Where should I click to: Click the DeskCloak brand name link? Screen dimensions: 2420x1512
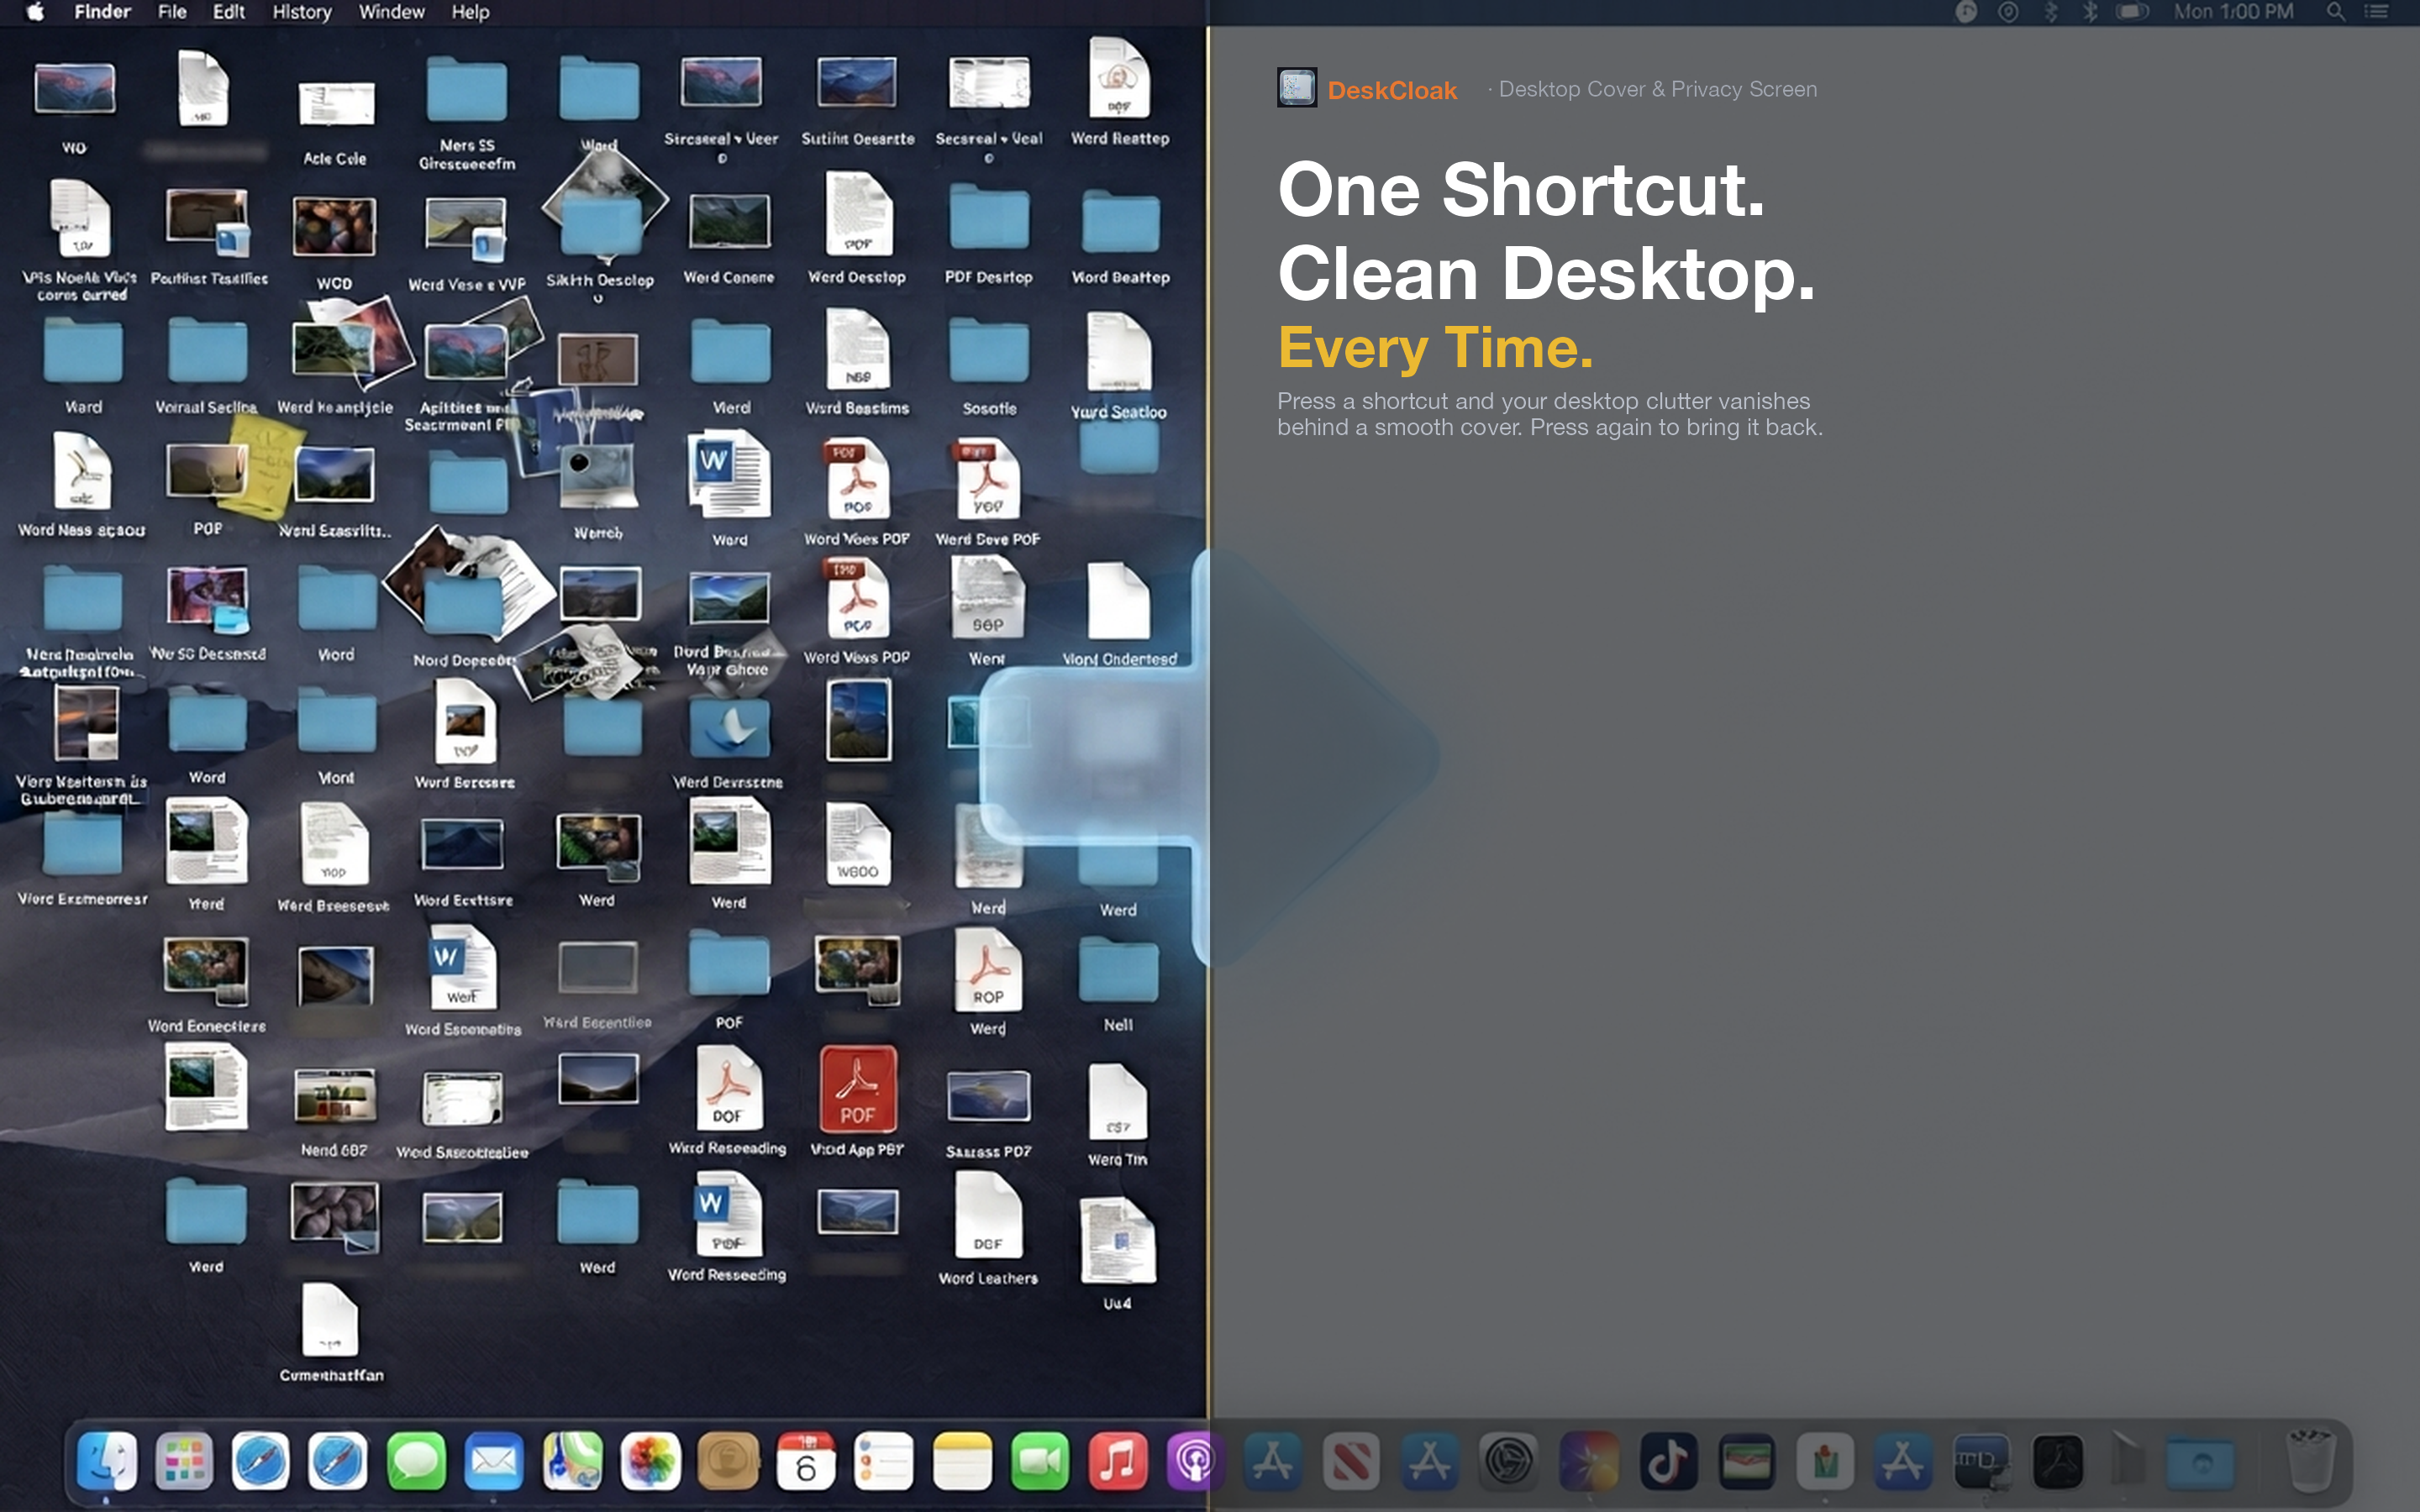(x=1392, y=90)
